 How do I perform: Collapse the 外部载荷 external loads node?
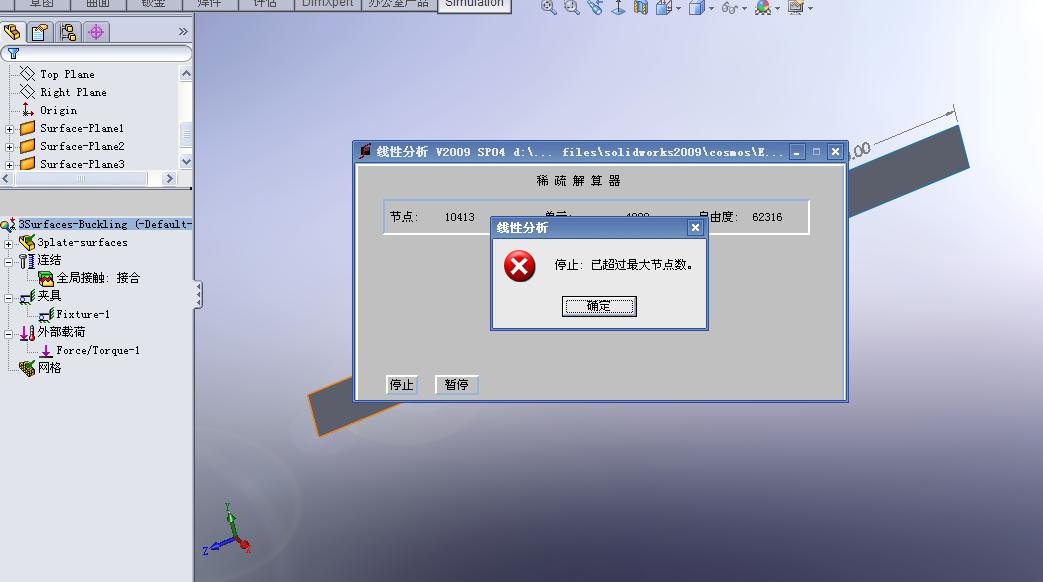(x=9, y=333)
